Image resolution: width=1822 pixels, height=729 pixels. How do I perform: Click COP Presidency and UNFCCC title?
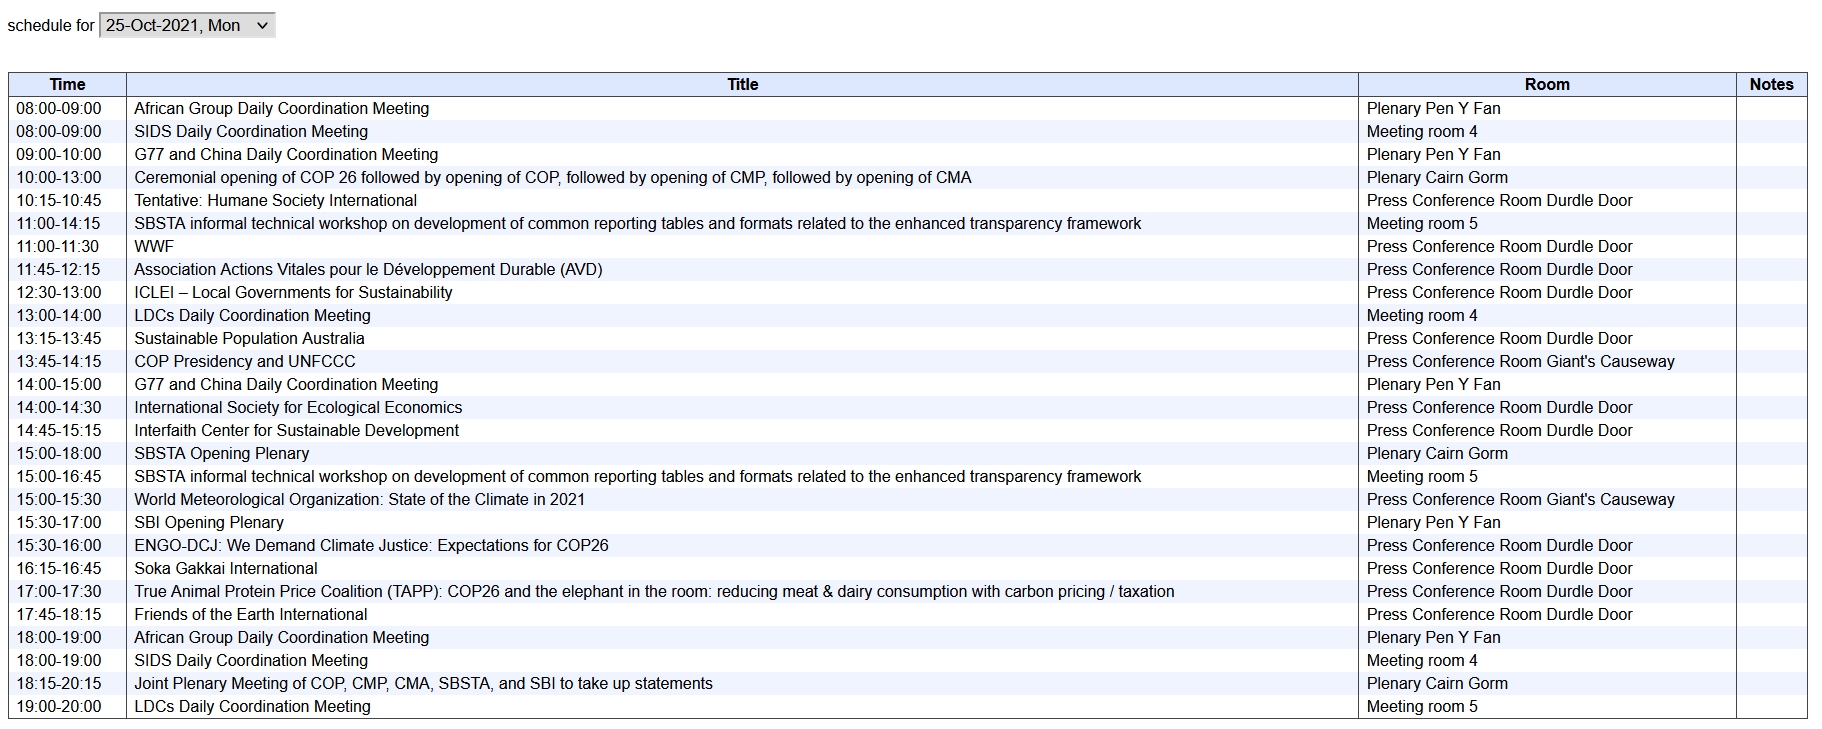pyautogui.click(x=245, y=361)
